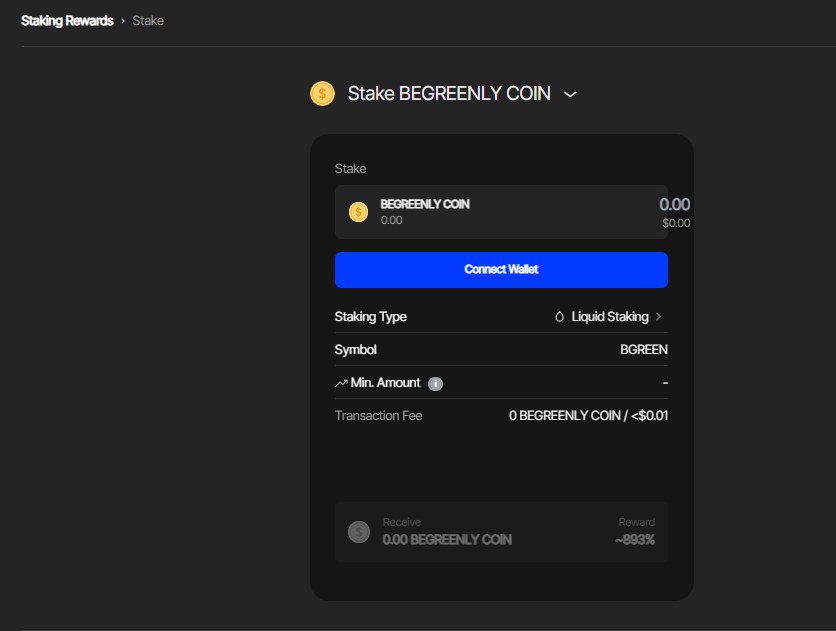Click the BEGREENLY COIN icon in the stake field
Viewport: 836px width, 631px height.
point(358,212)
